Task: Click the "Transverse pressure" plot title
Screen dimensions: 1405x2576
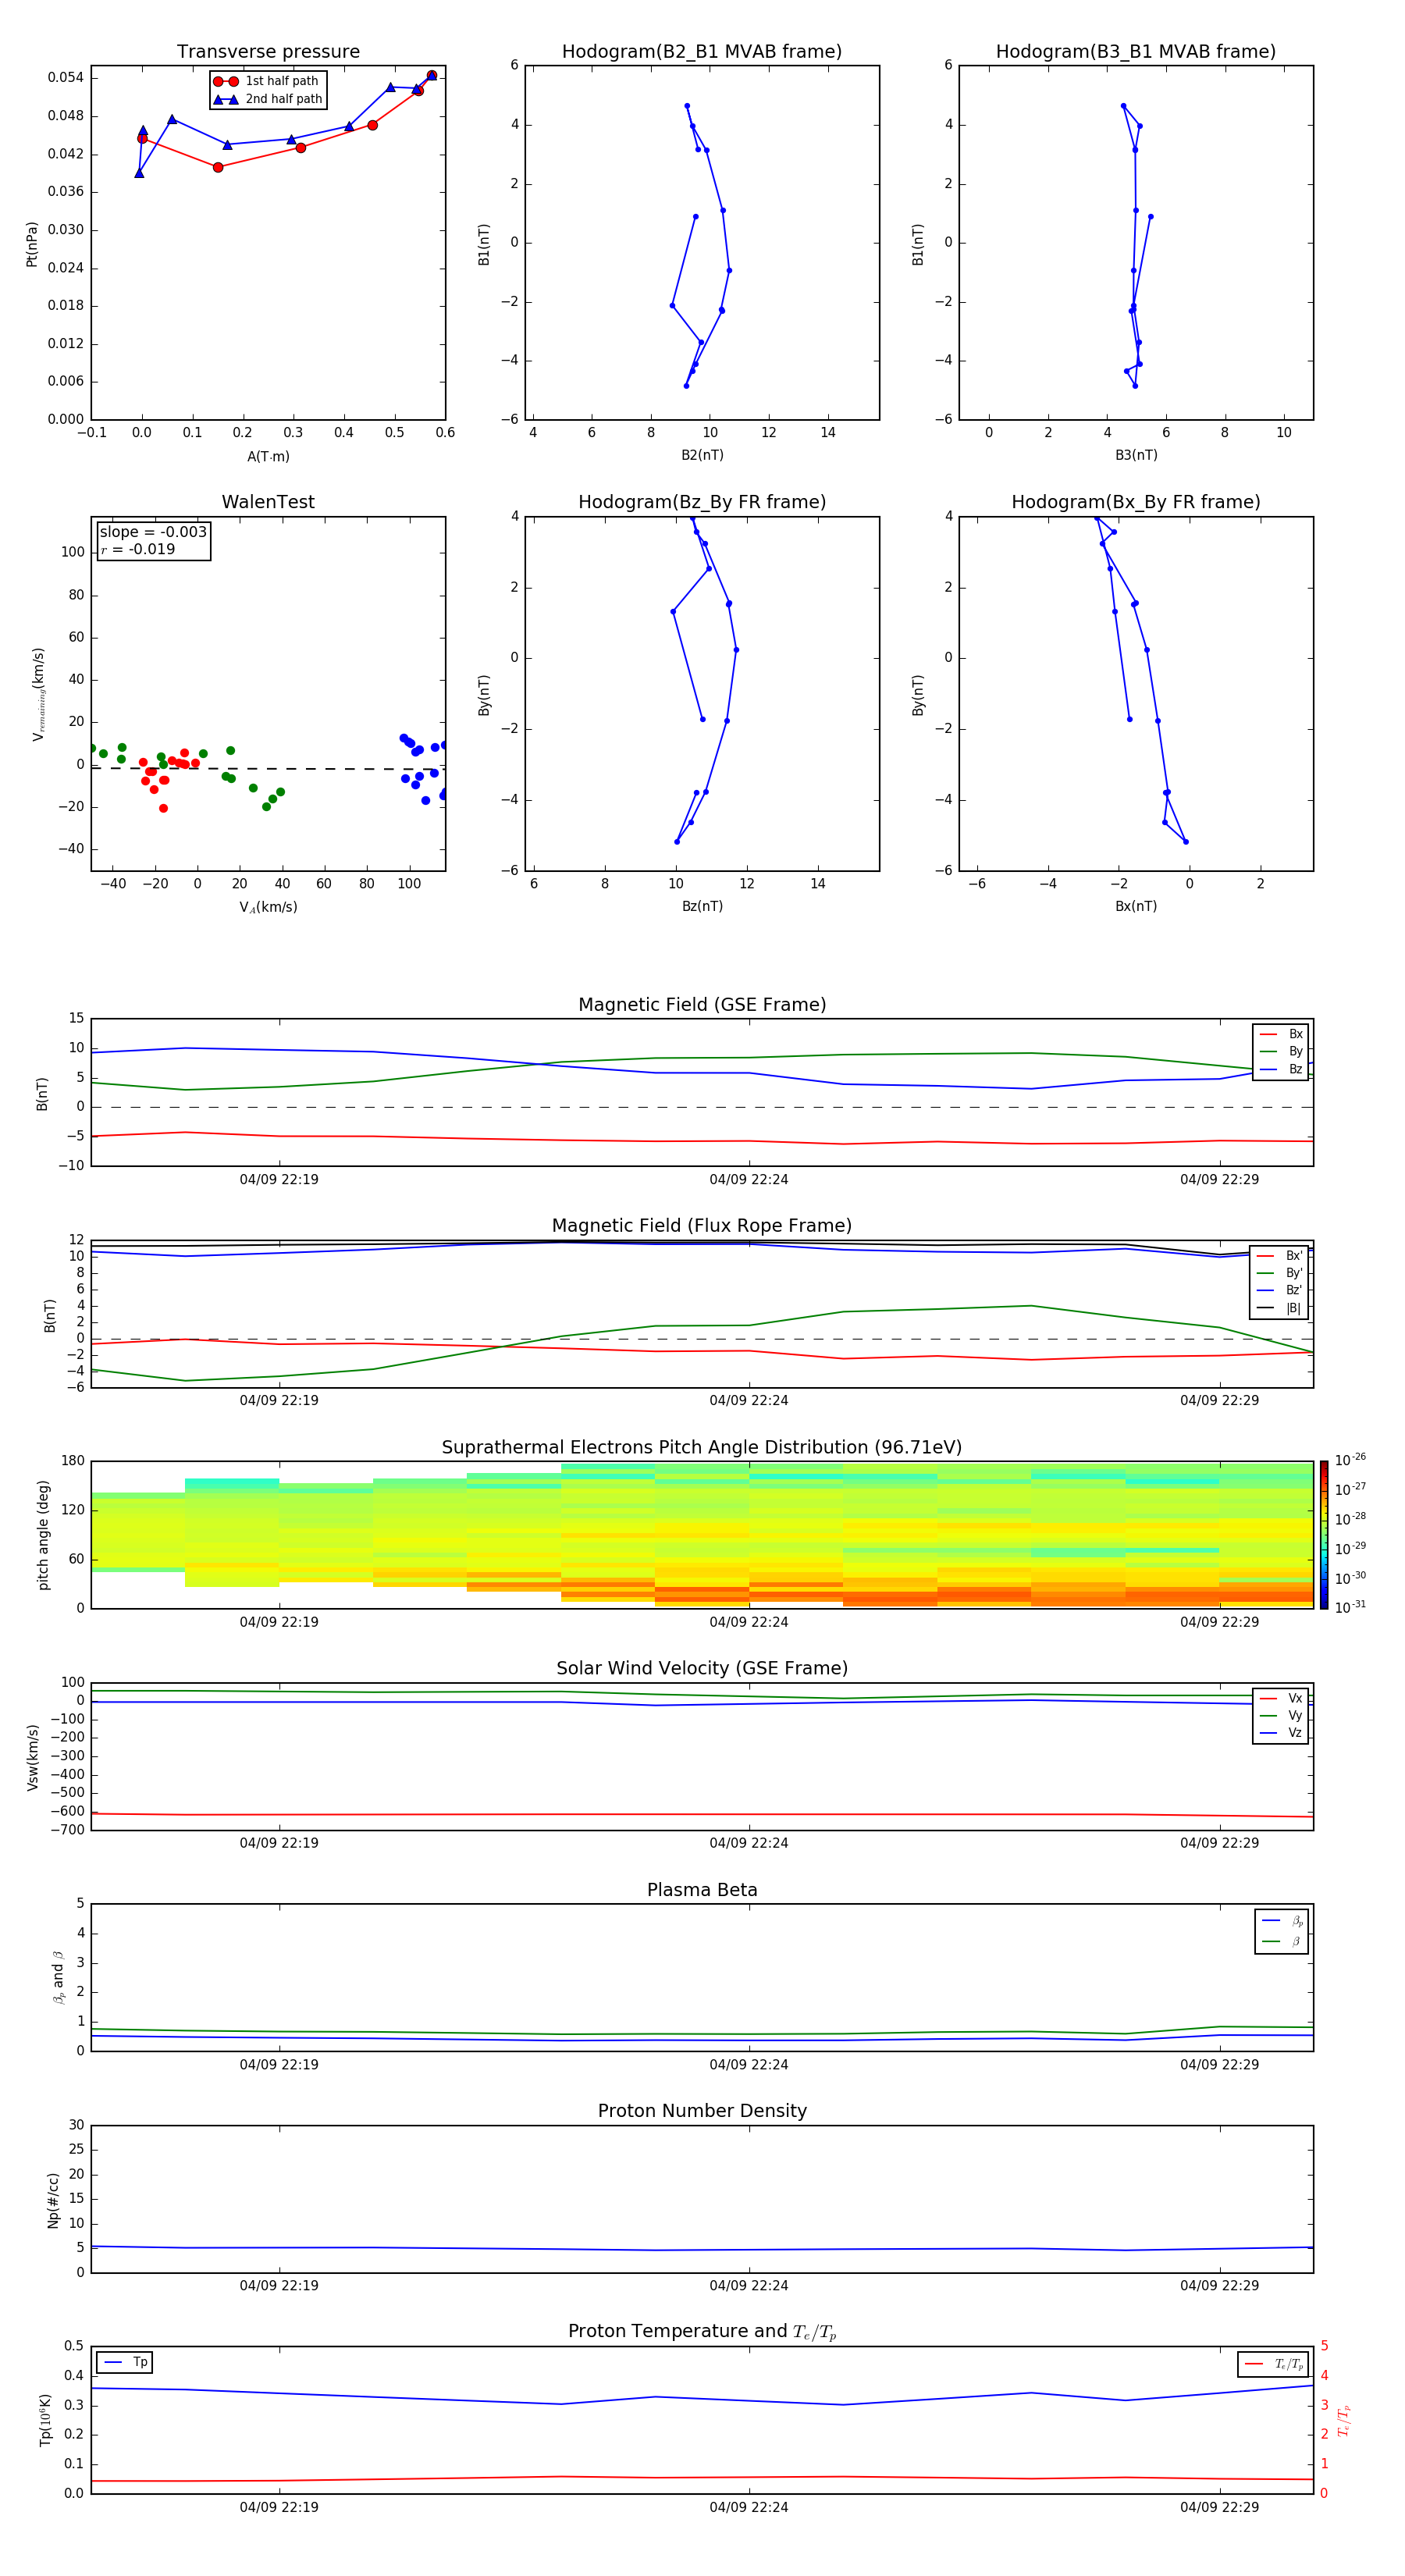Action: coord(268,52)
